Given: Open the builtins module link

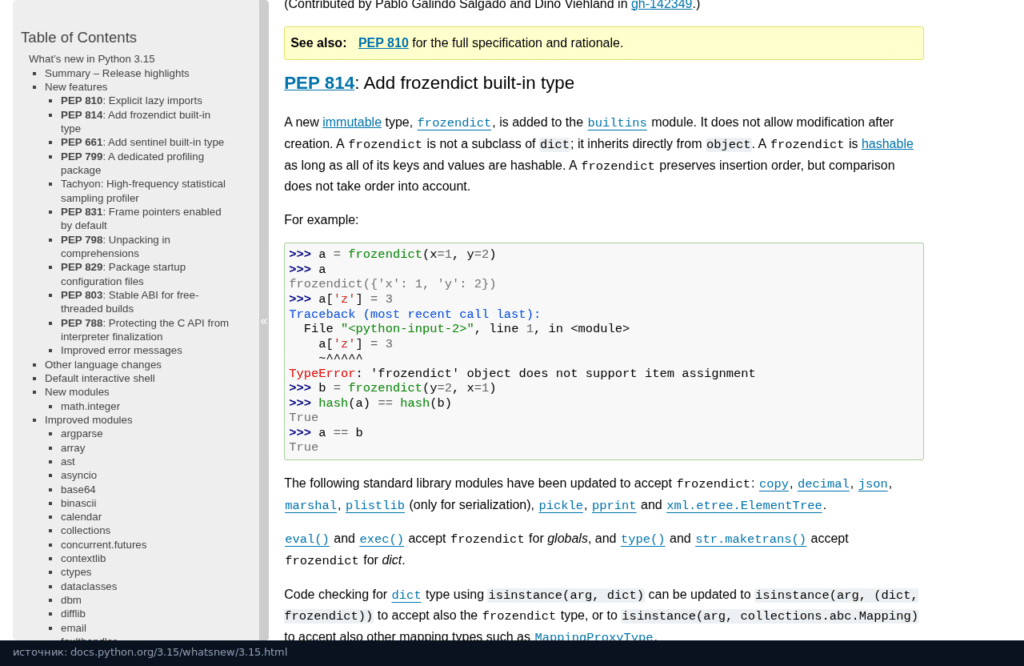Looking at the screenshot, I should [x=616, y=123].
